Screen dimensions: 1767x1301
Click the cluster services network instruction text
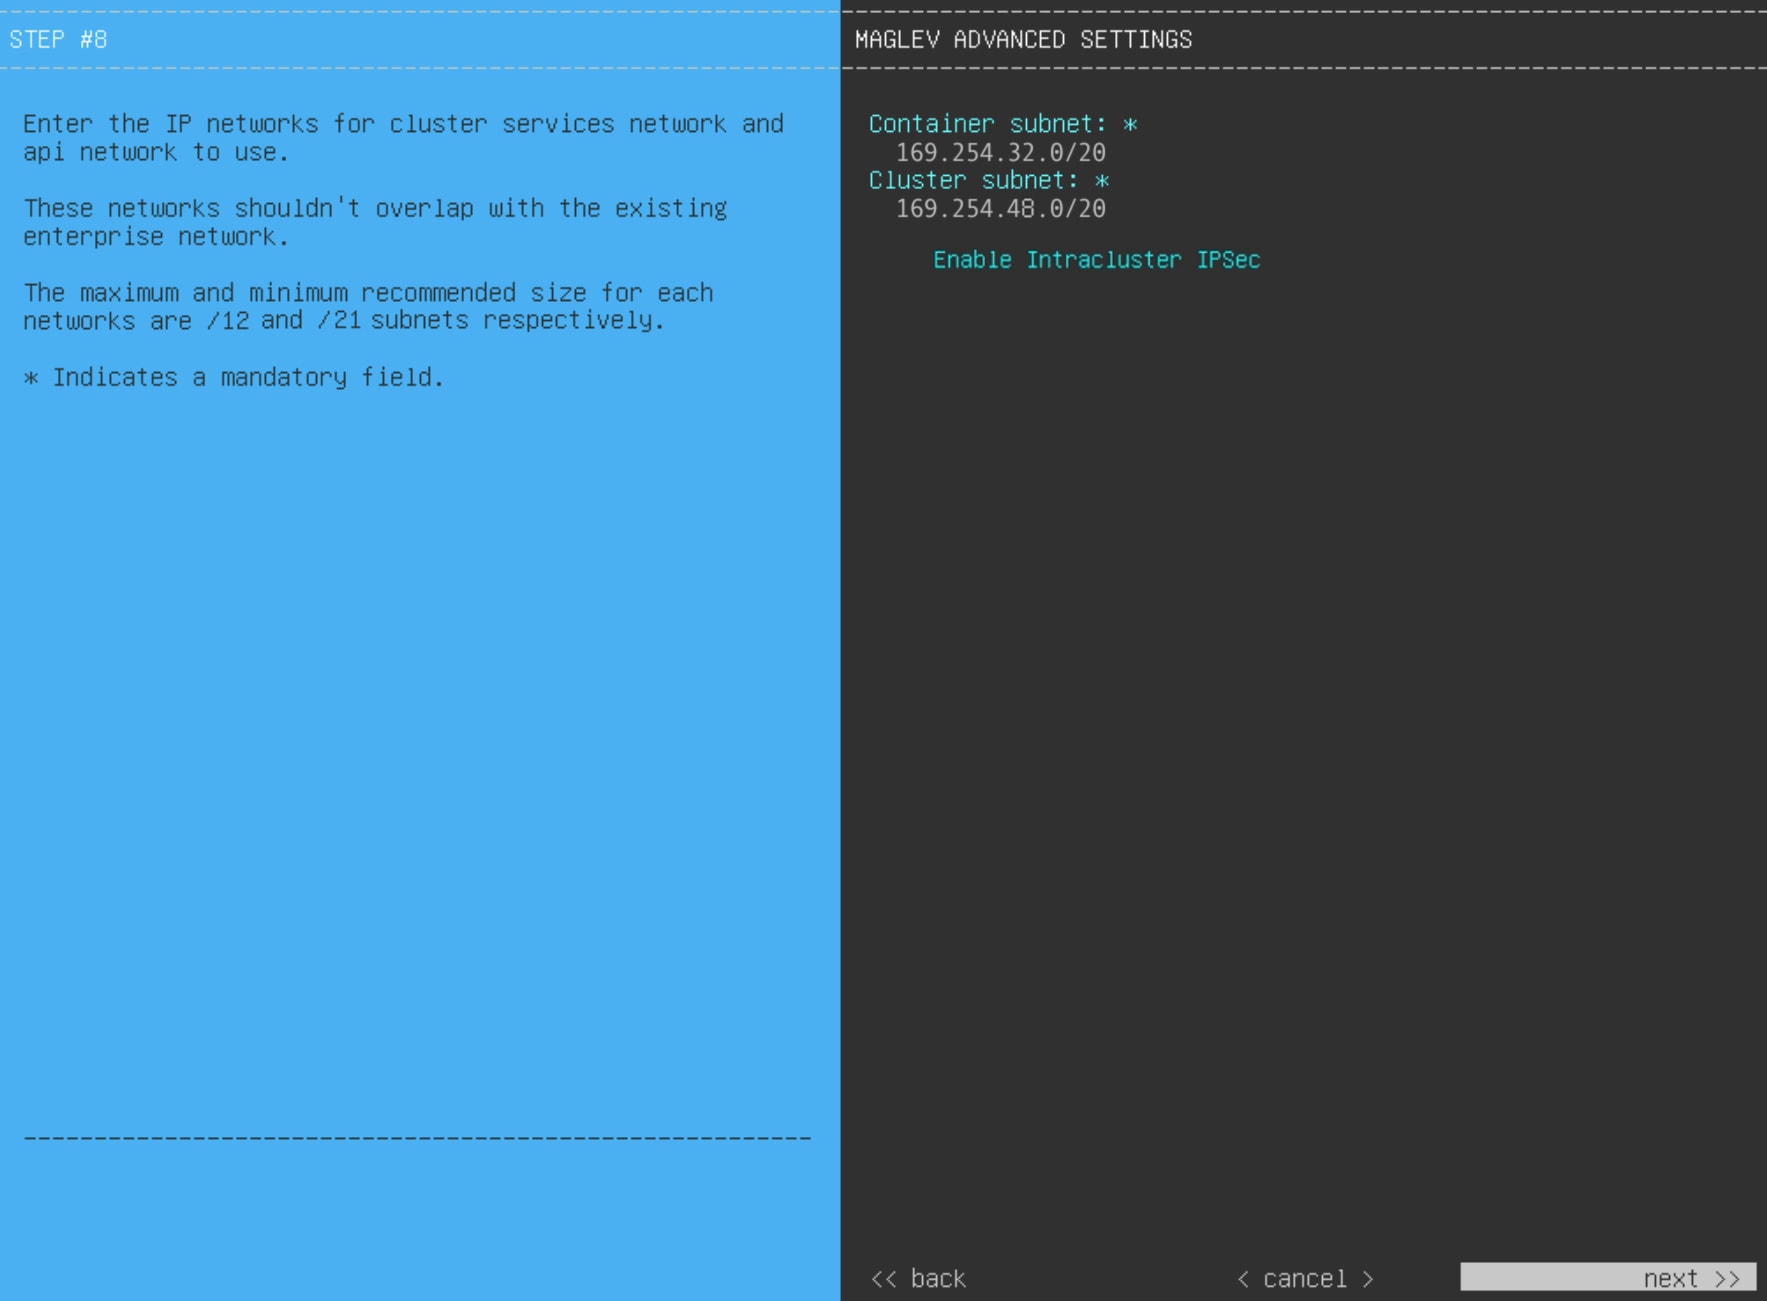tap(403, 138)
